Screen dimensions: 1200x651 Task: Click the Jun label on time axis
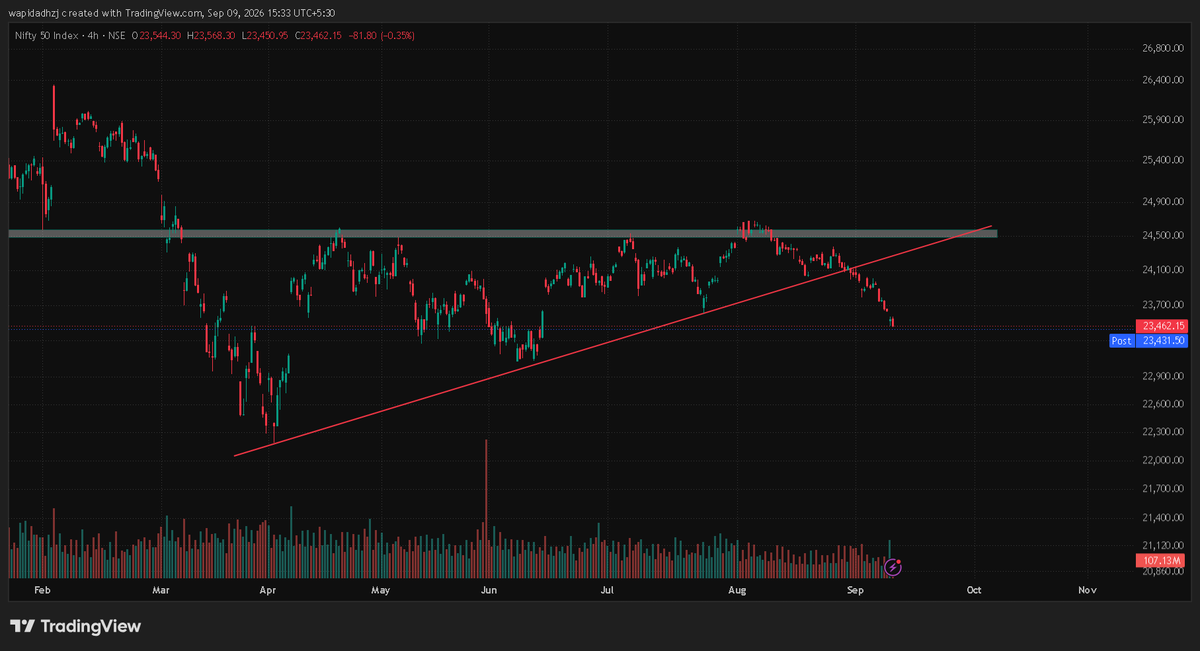tap(489, 590)
